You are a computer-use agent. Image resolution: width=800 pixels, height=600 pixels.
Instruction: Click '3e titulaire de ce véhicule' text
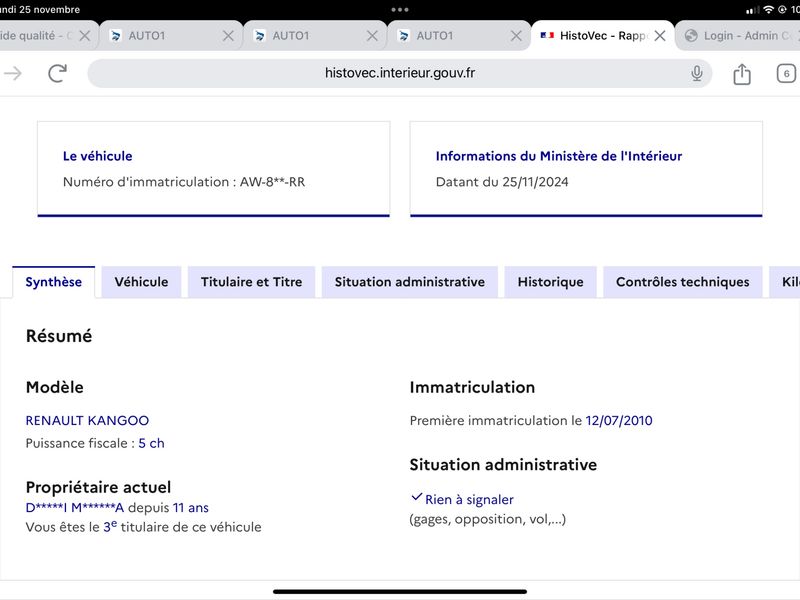(182, 527)
